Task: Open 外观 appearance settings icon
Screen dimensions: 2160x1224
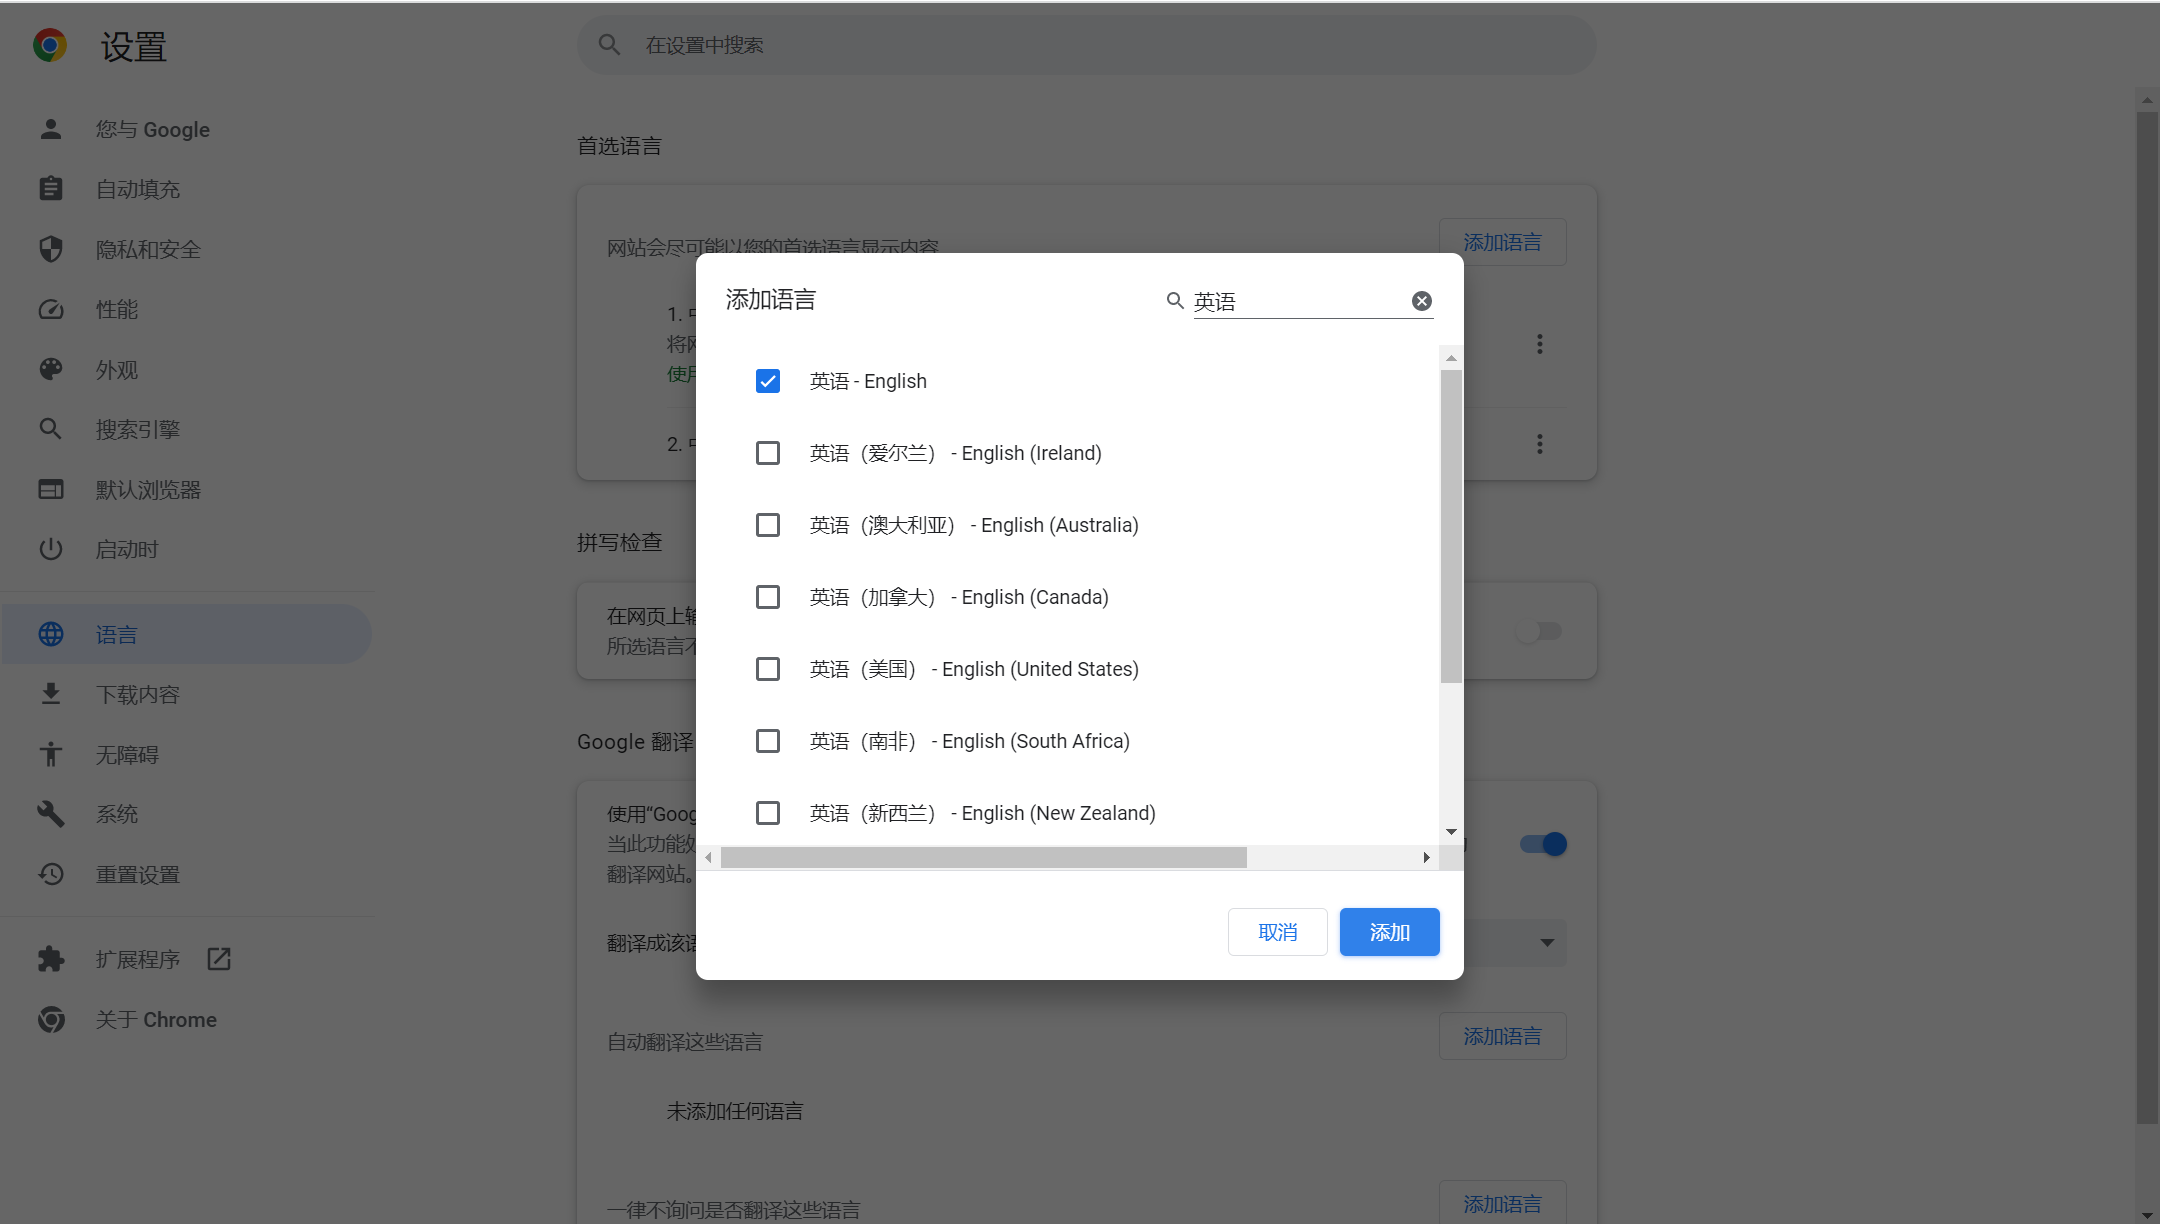Action: point(50,369)
